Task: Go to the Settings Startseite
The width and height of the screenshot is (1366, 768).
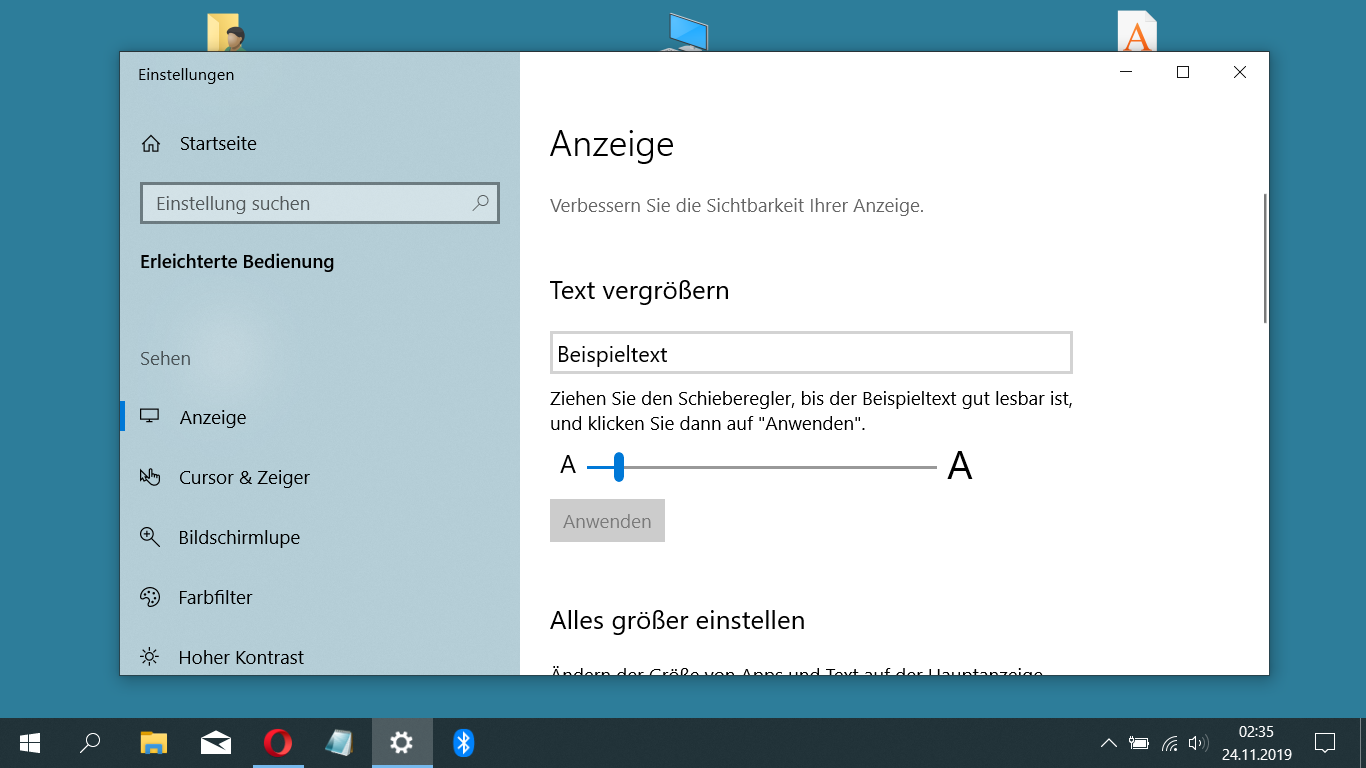Action: click(x=217, y=143)
